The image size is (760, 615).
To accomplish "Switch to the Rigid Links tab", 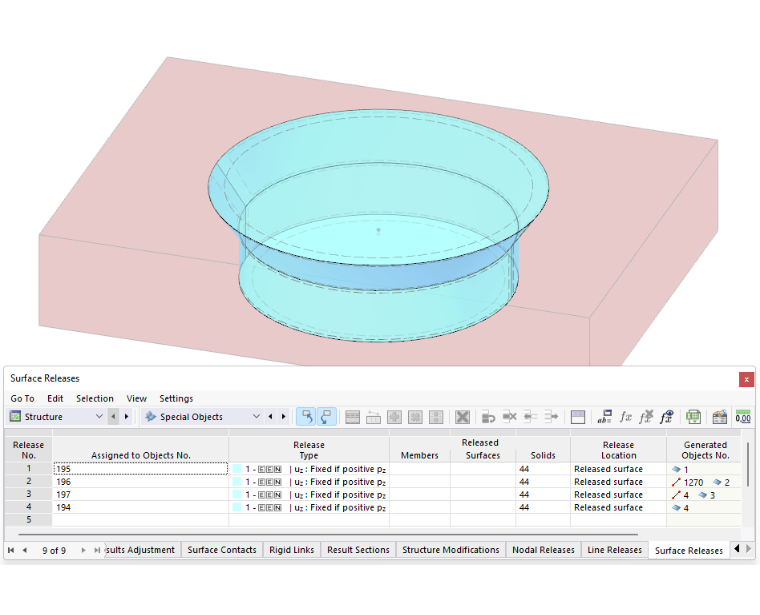I will (x=292, y=550).
